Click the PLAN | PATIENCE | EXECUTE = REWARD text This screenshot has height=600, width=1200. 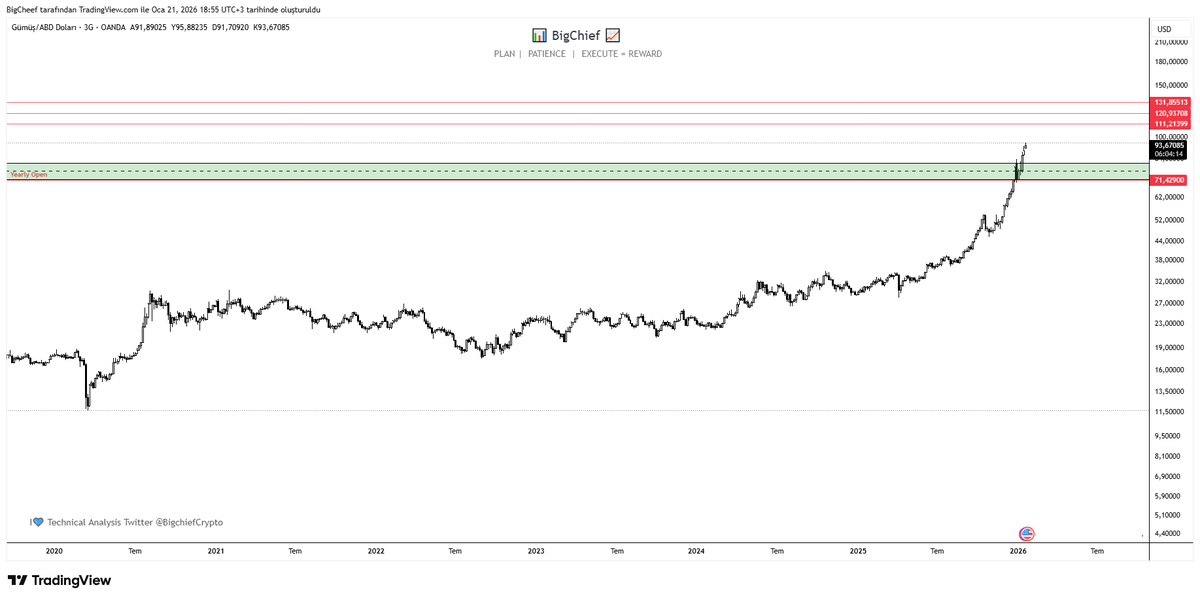(578, 54)
